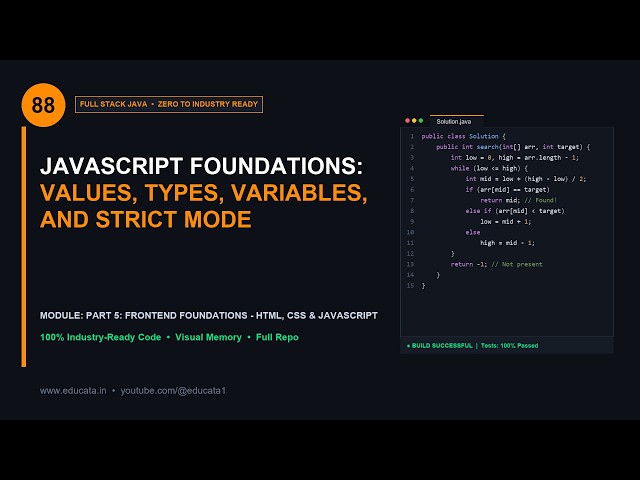
Task: Click the 'low = mid + 1;' line
Action: pos(506,222)
